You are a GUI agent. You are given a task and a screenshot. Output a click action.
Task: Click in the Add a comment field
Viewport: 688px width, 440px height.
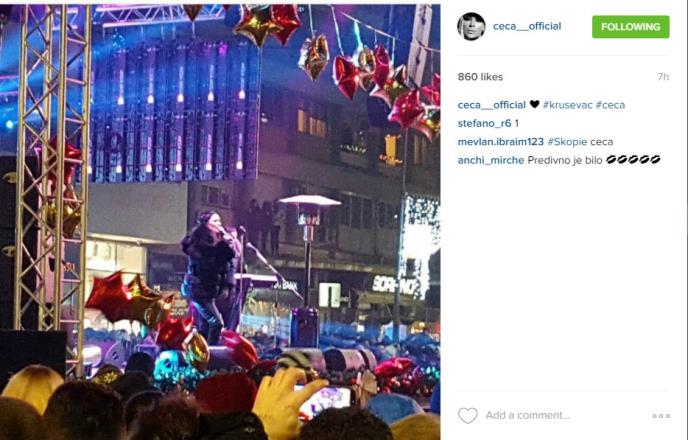[566, 415]
